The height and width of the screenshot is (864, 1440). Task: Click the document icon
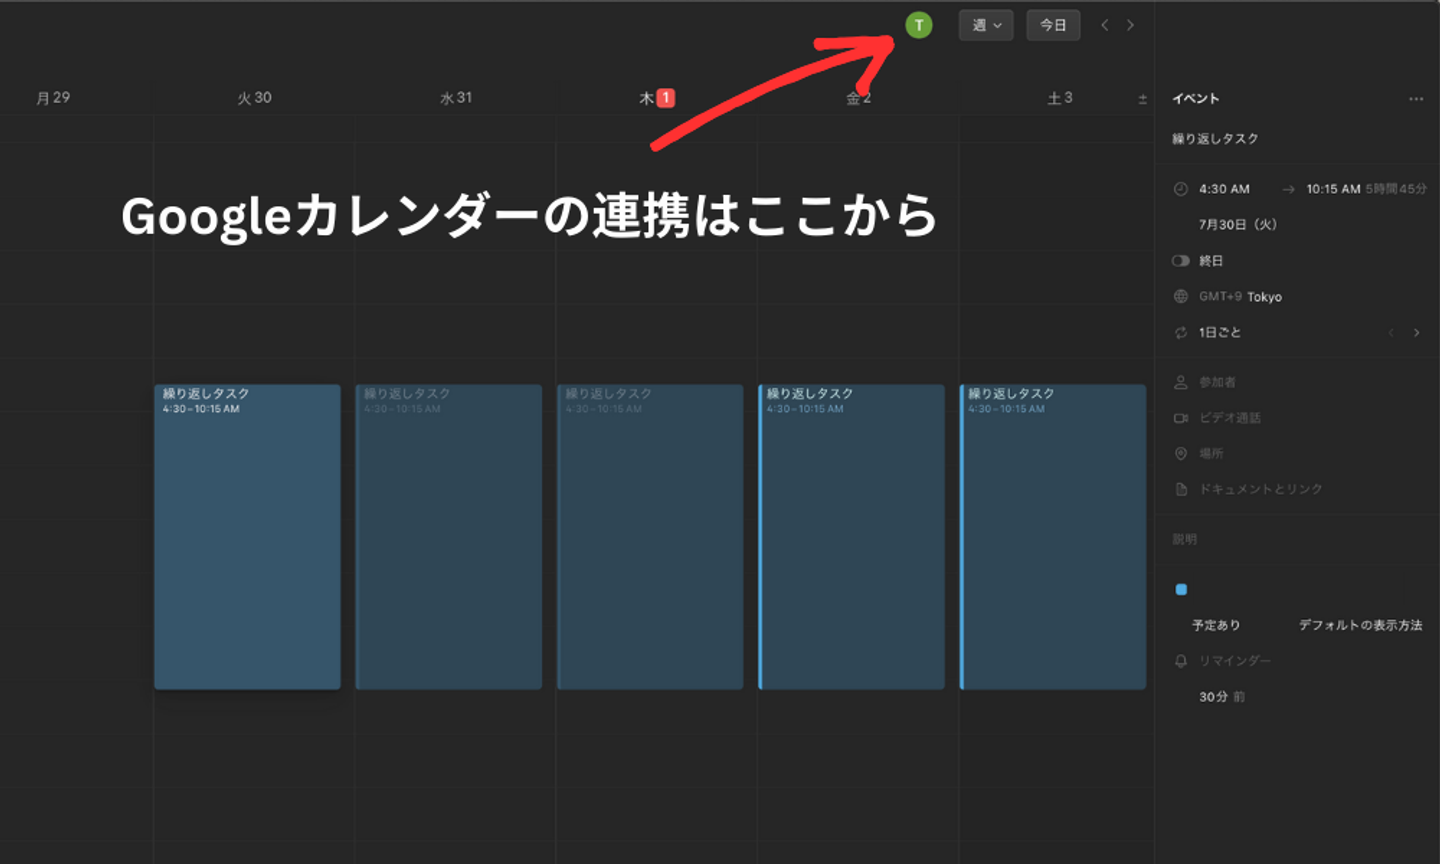tap(1181, 489)
